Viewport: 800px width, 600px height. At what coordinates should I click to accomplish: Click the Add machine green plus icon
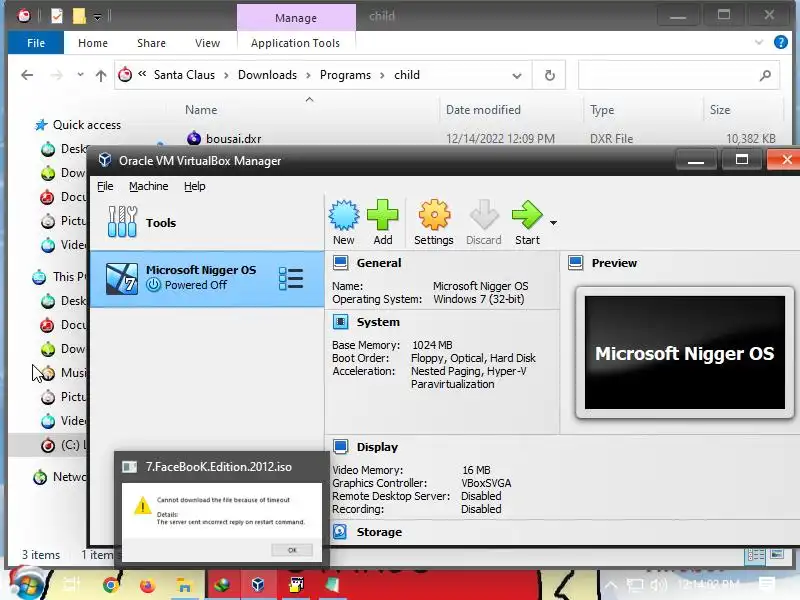tap(382, 216)
